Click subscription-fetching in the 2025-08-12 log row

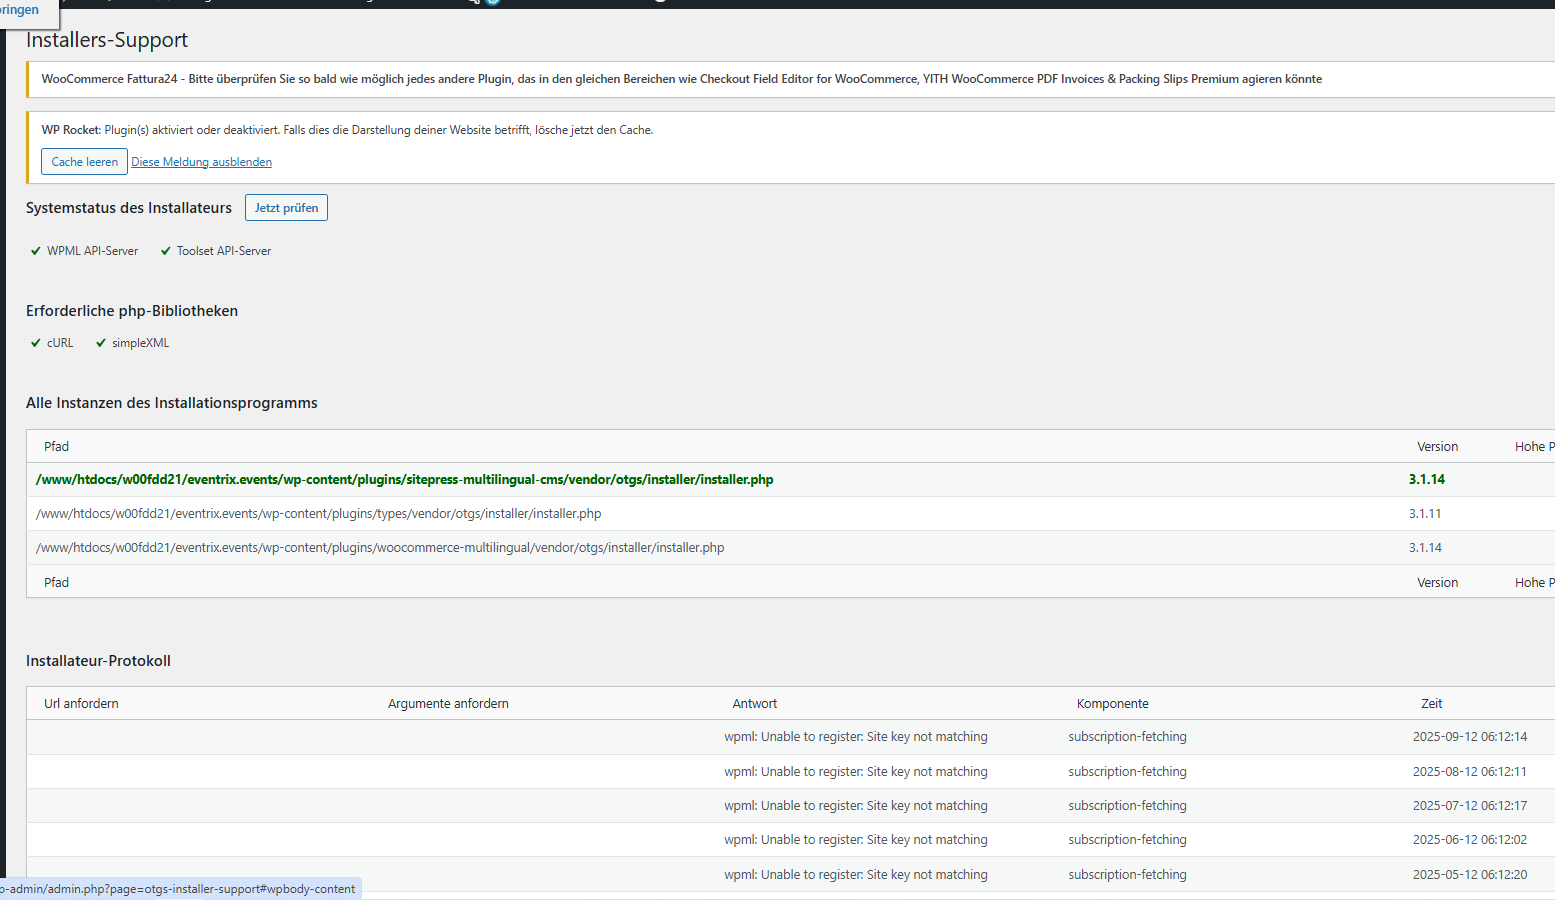(1128, 772)
